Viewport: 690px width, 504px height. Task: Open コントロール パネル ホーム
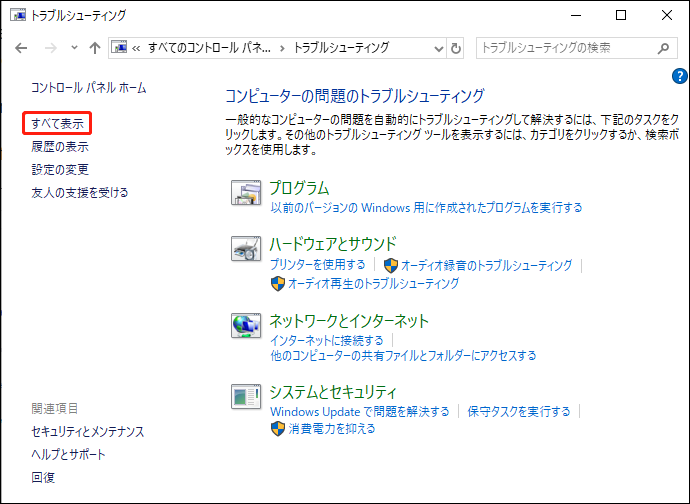(x=88, y=88)
